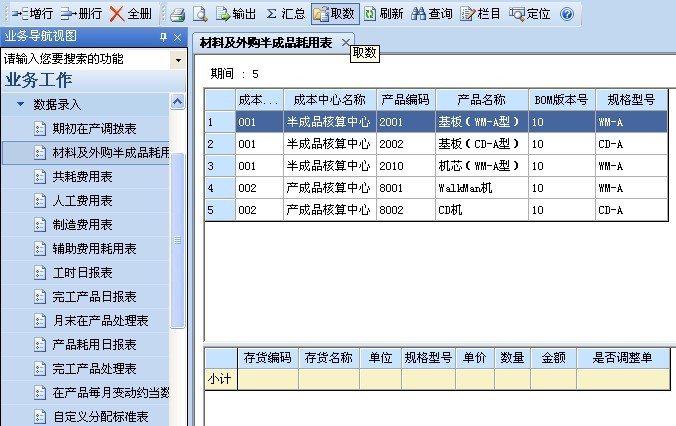Image resolution: width=676 pixels, height=426 pixels.
Task: Open 共耗费用表 in navigation tree
Action: (82, 176)
